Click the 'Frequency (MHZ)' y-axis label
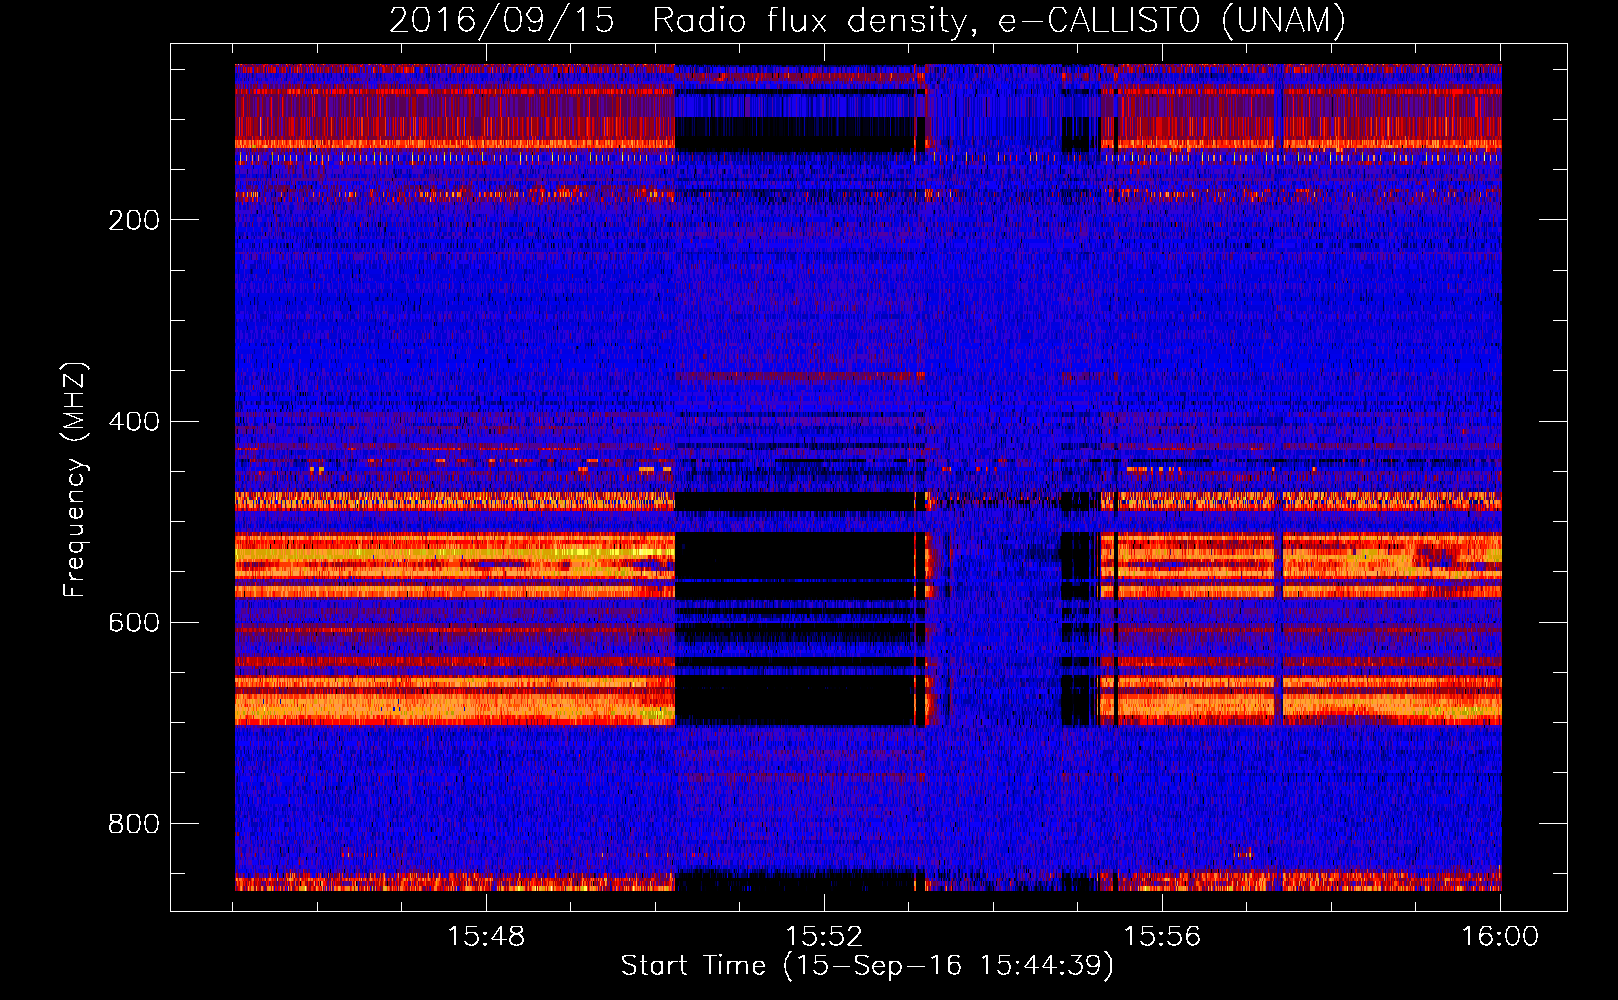This screenshot has width=1618, height=1000. pos(75,480)
